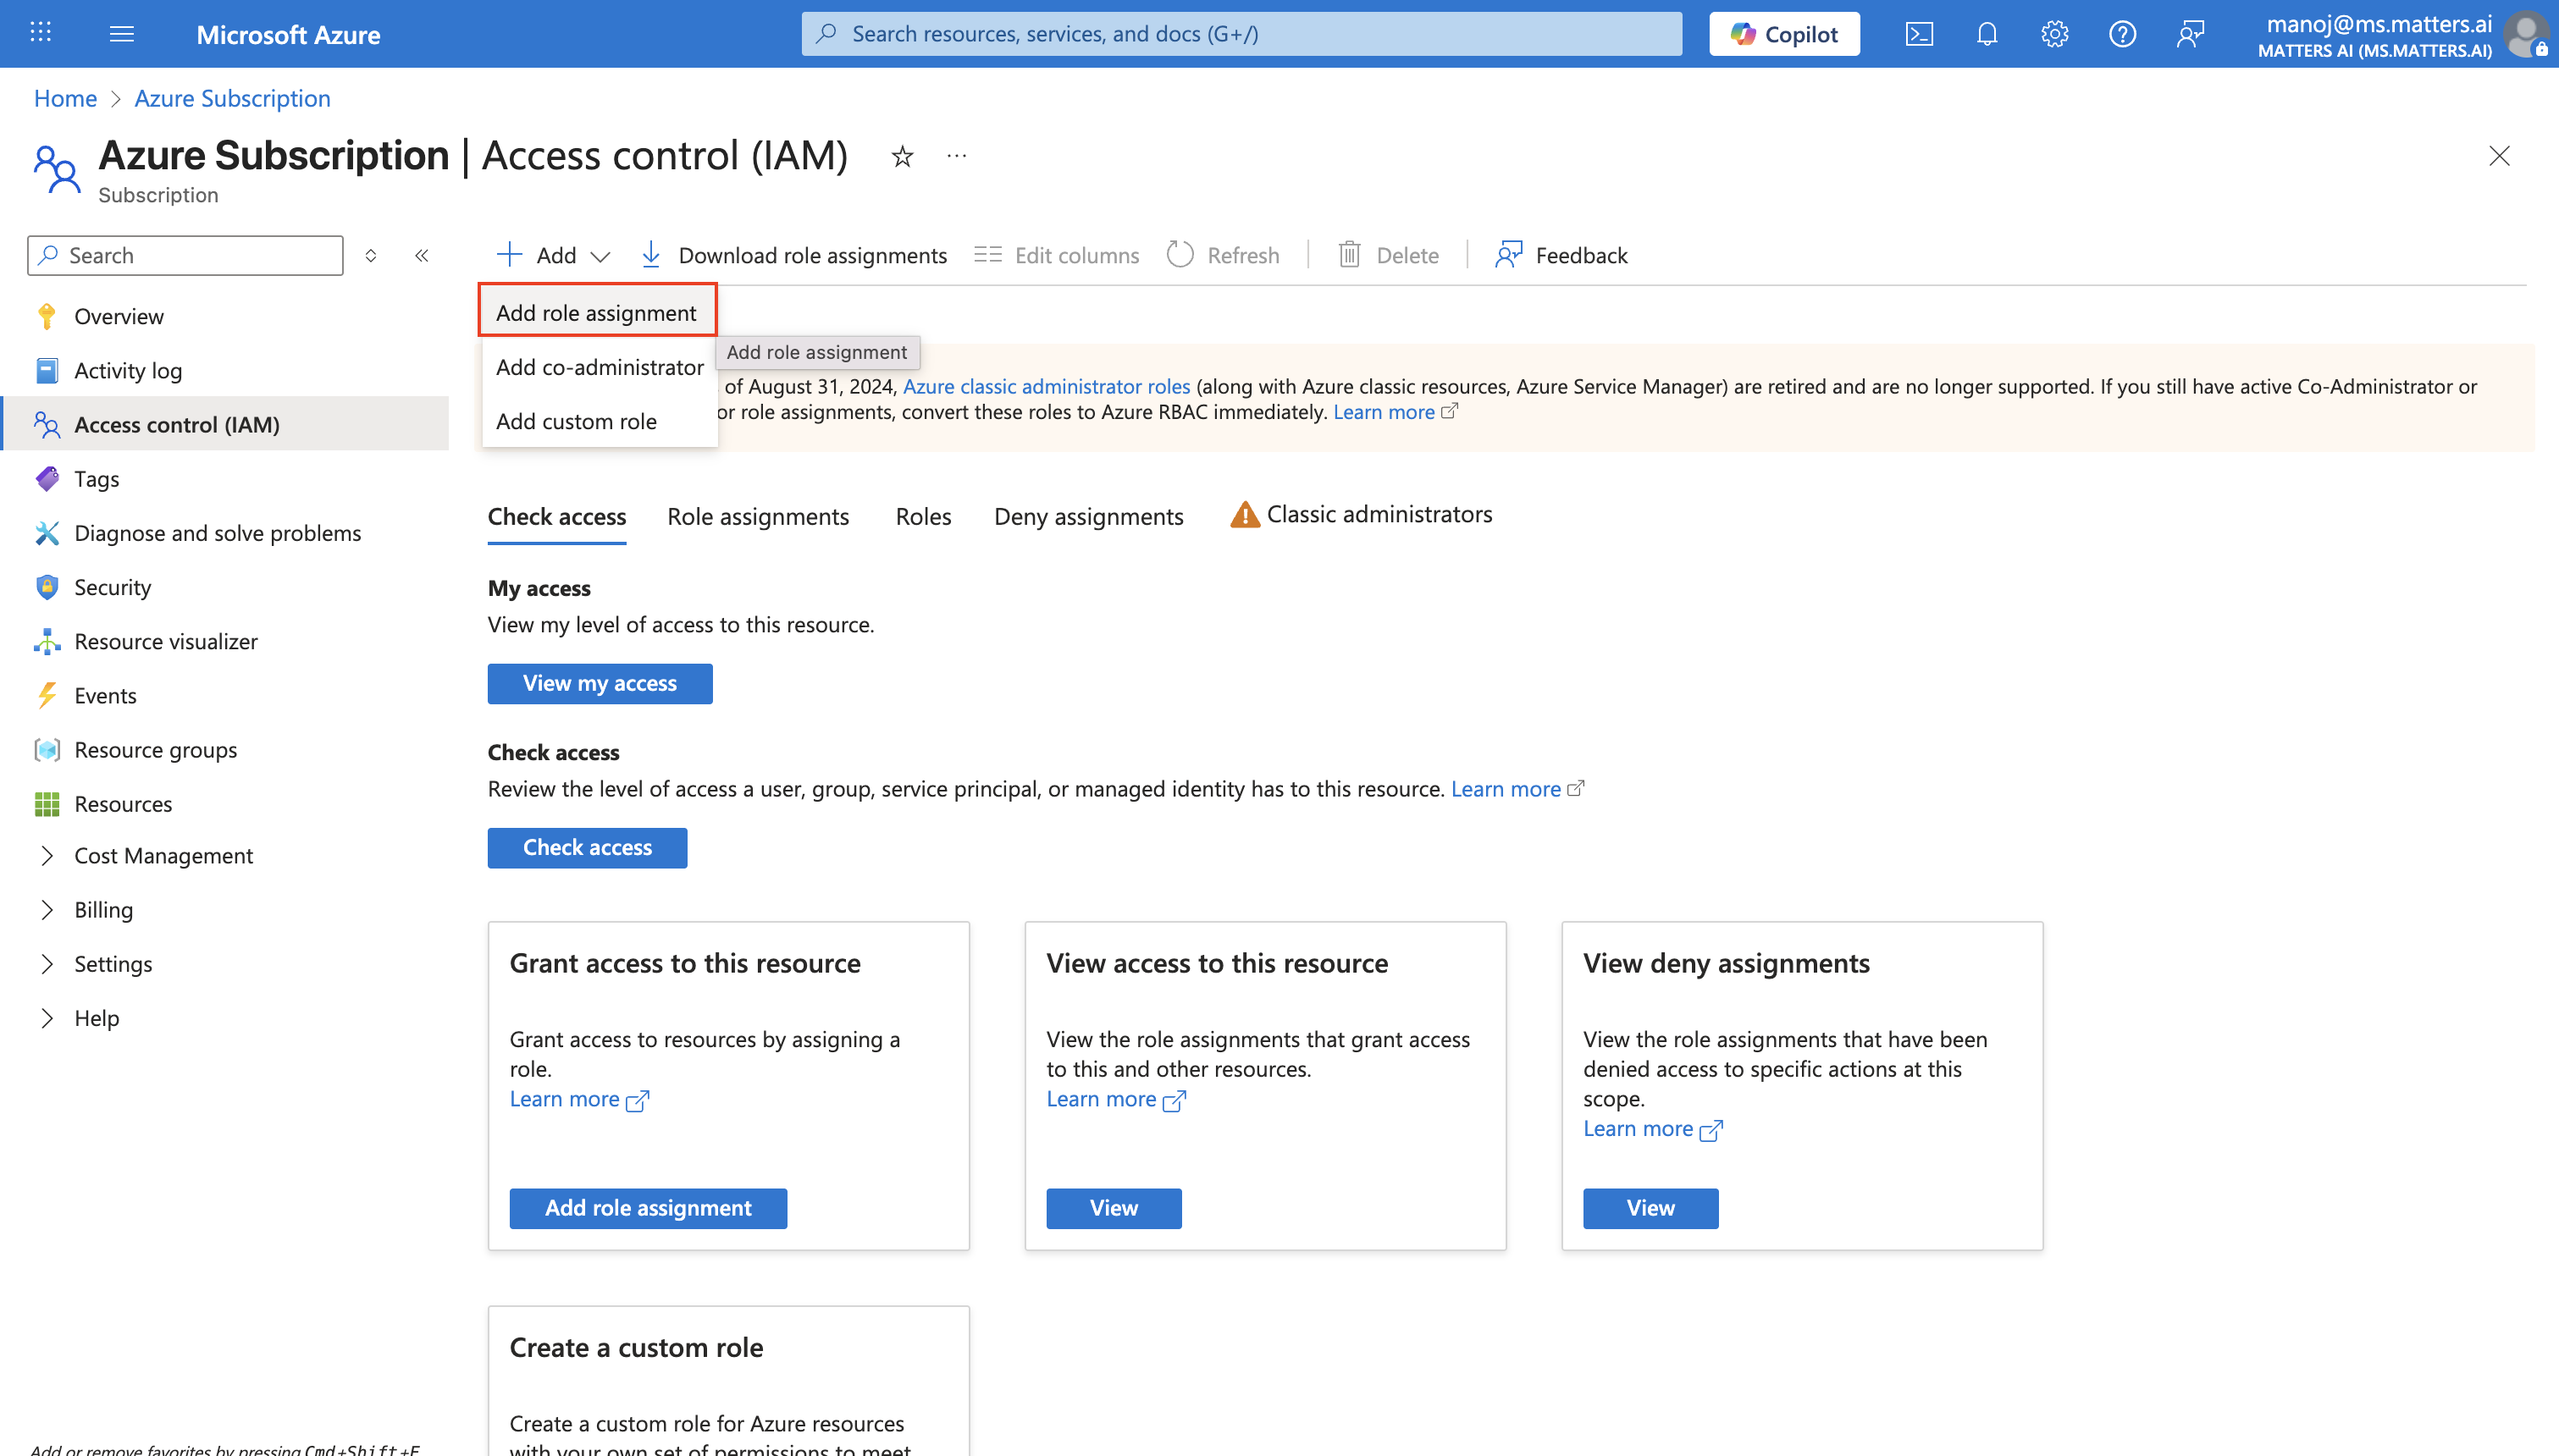Open Learn more link in Check access description
The height and width of the screenshot is (1456, 2559).
pyautogui.click(x=1517, y=789)
